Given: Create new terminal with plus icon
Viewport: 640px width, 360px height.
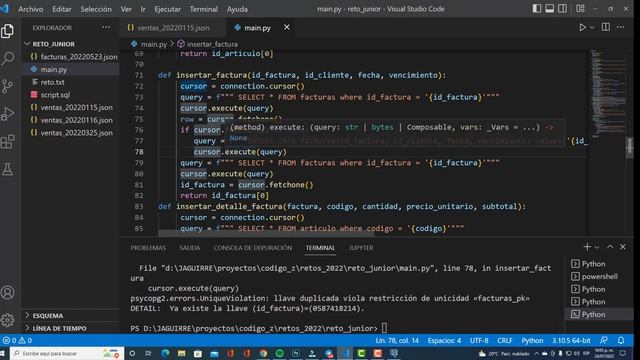Looking at the screenshot, I should coord(587,247).
